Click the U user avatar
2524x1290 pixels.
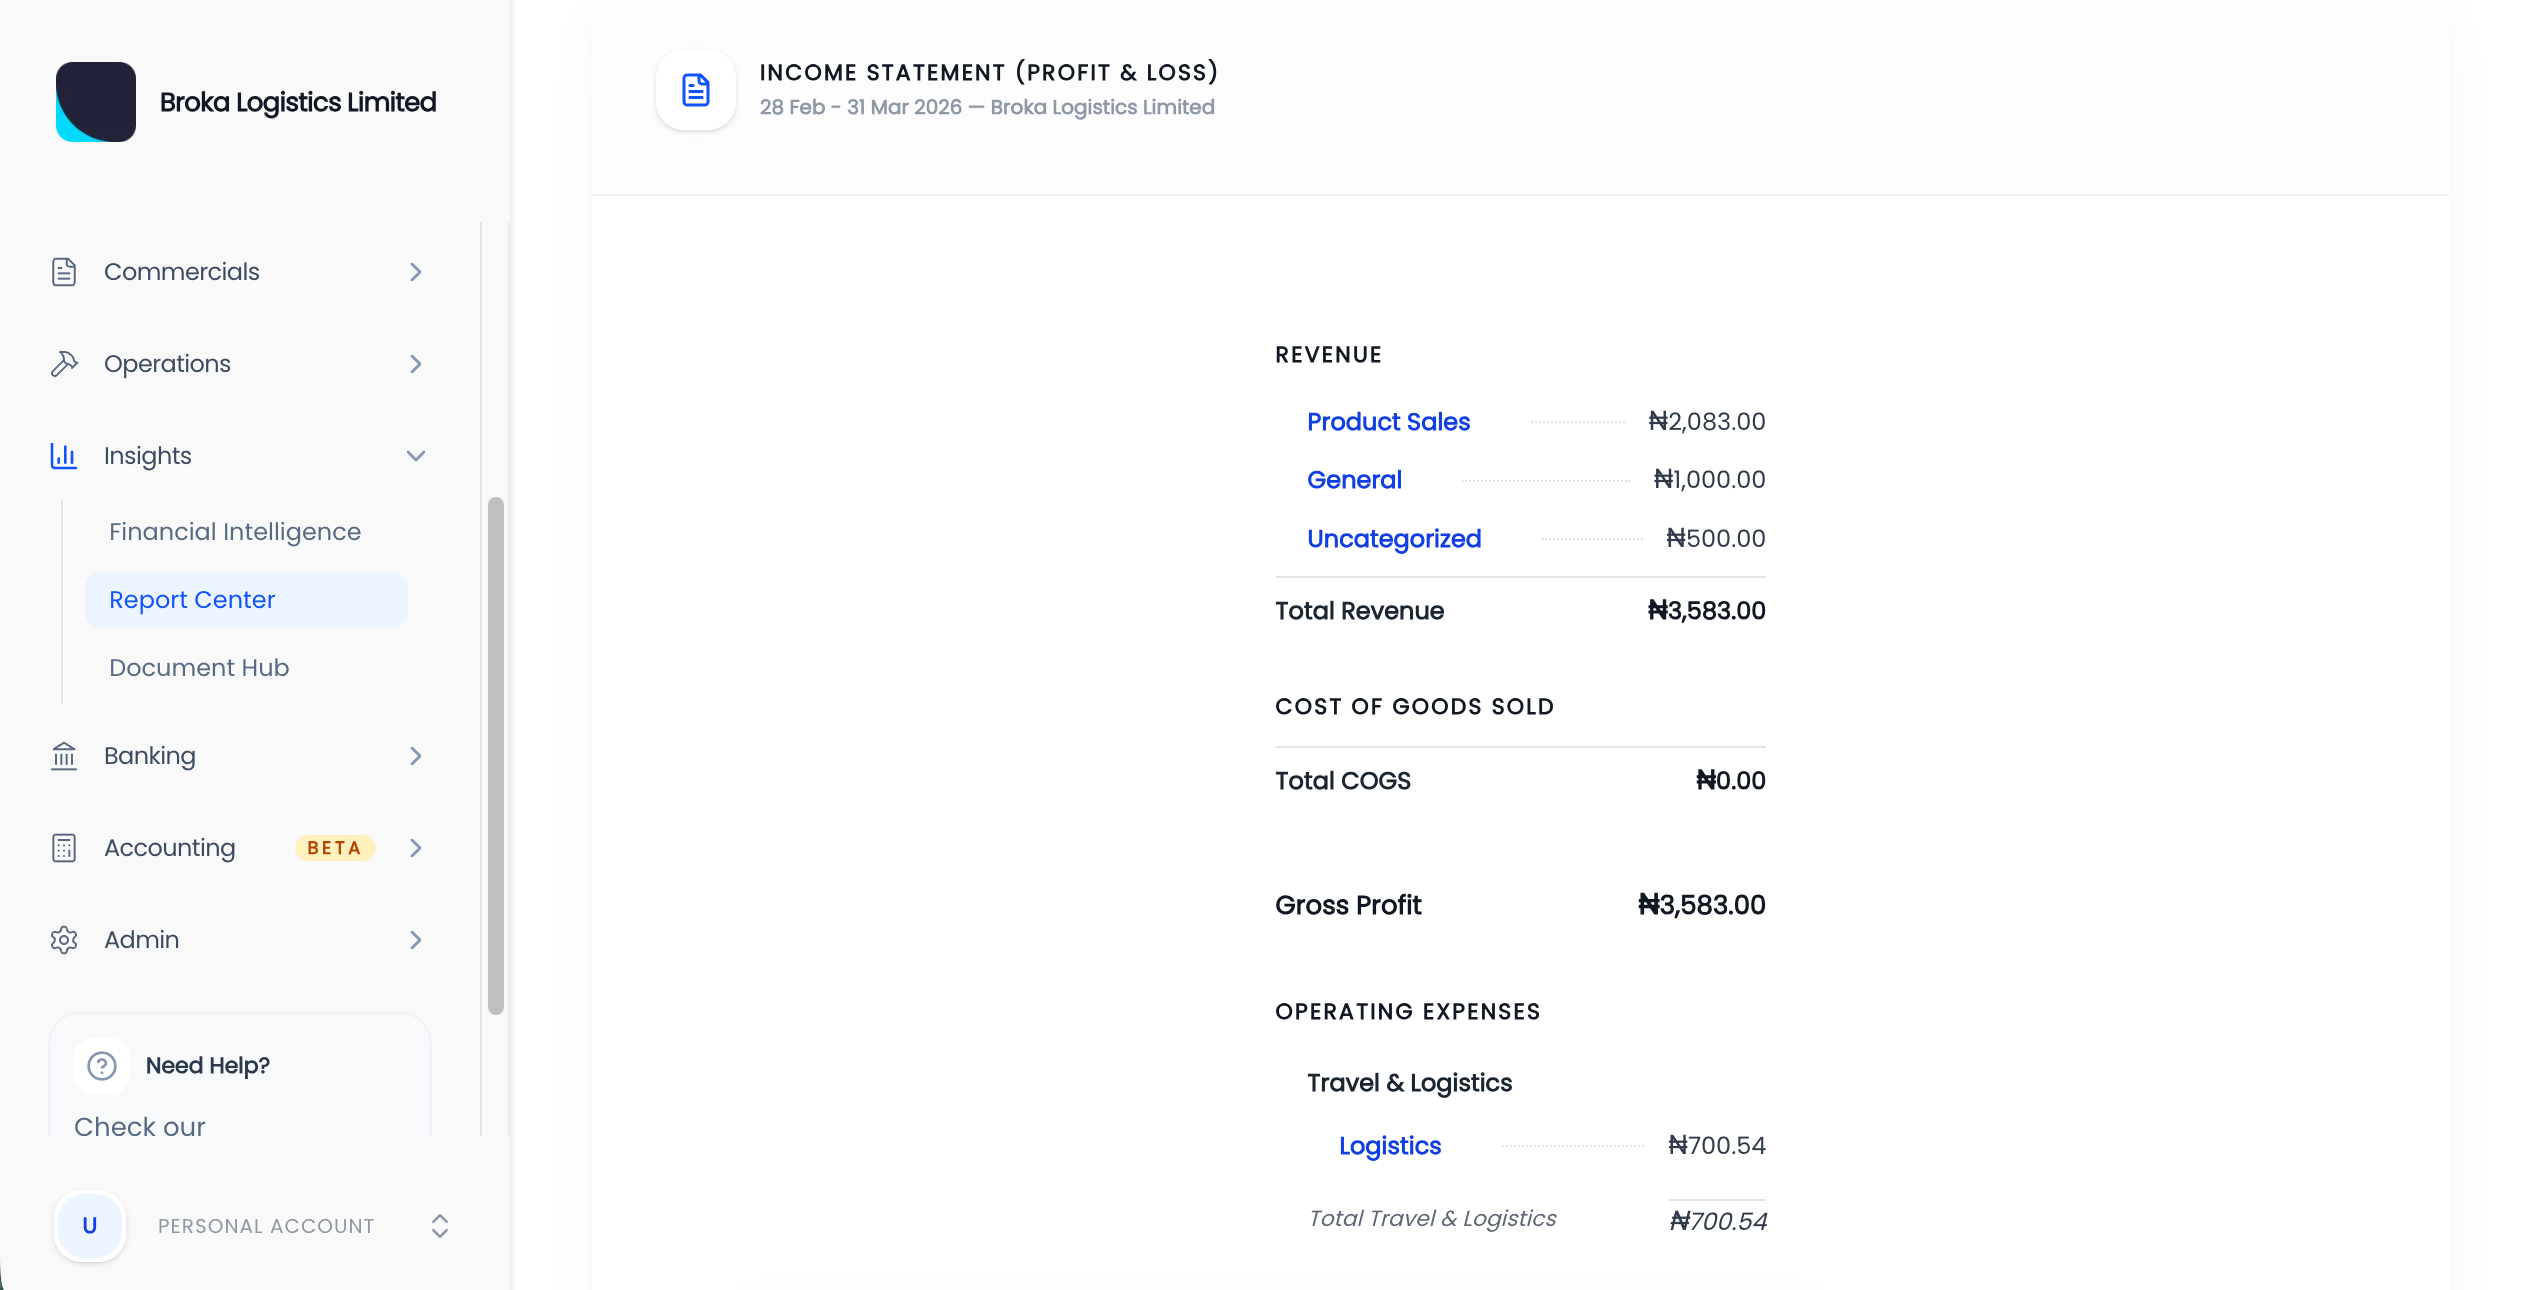click(x=89, y=1226)
